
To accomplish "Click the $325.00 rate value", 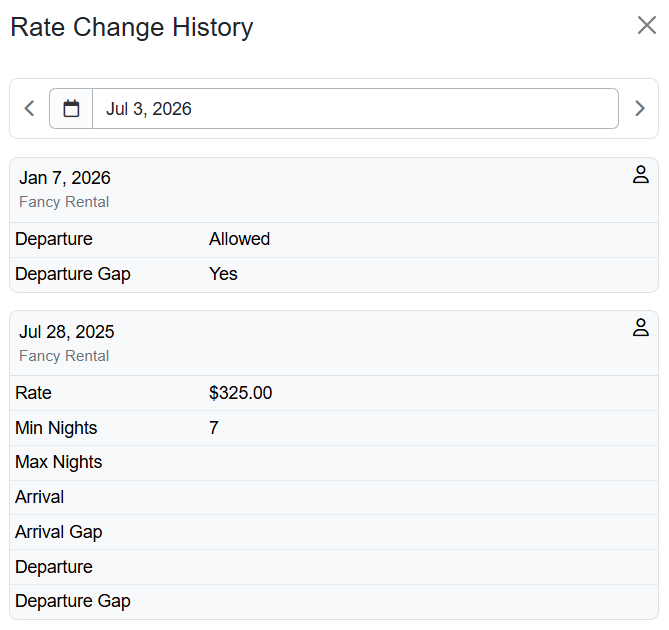I will (x=241, y=393).
